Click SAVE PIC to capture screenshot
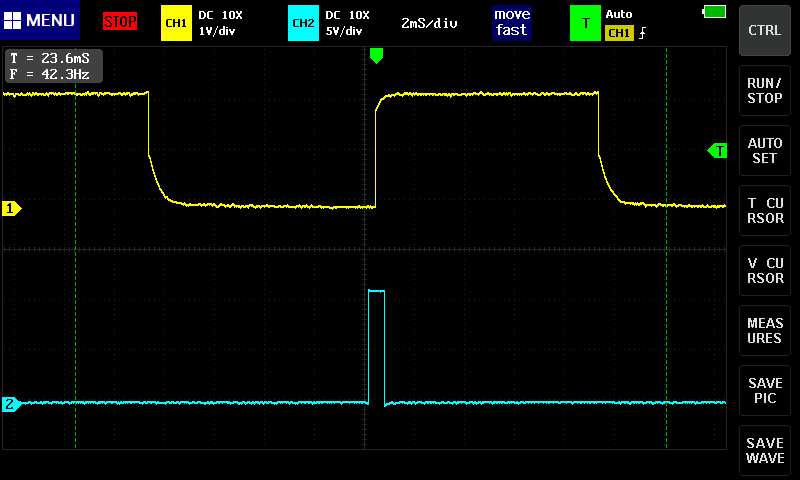 (765, 390)
